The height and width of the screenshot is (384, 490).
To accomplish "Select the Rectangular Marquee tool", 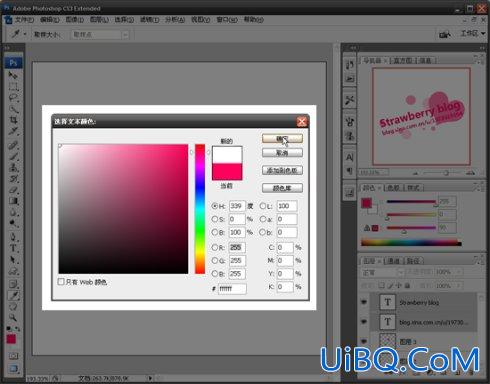I will click(x=13, y=87).
